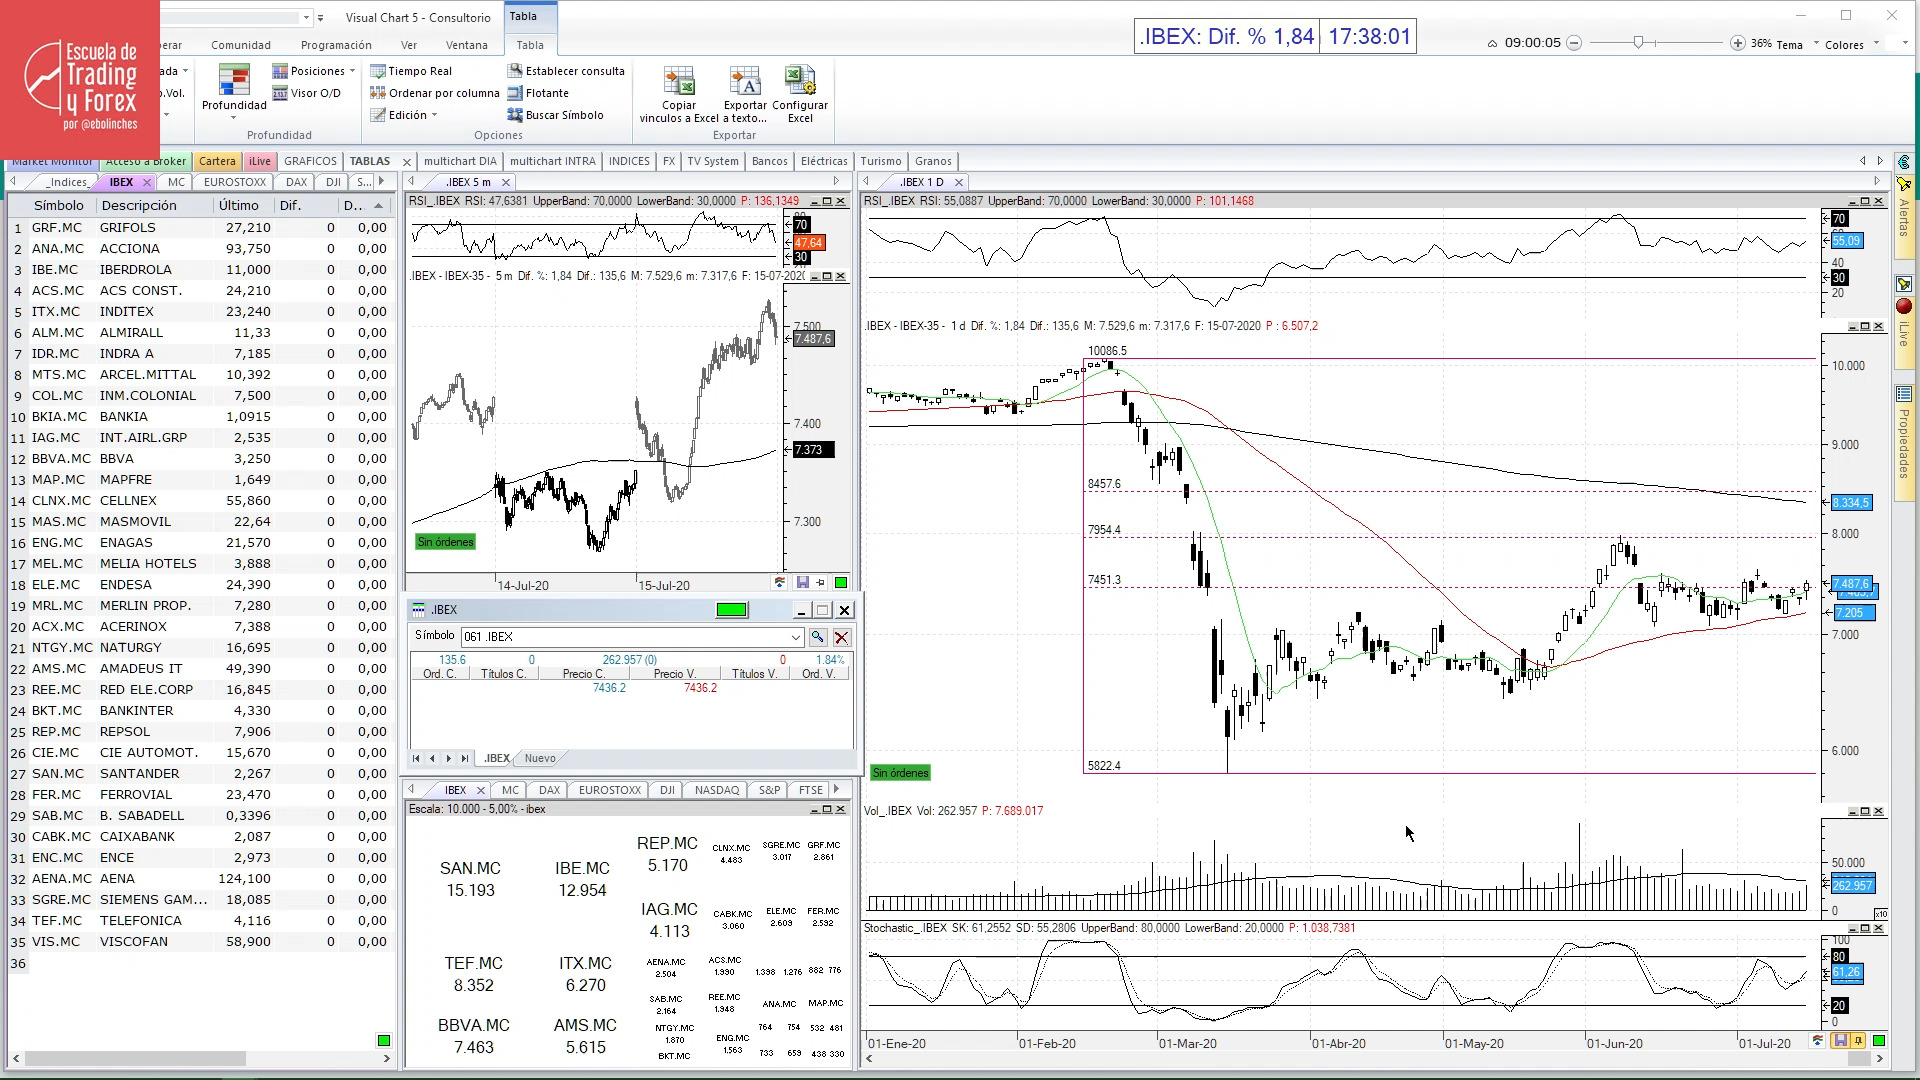
Task: Select the Nuevo tab in .IBEX window
Action: (540, 758)
